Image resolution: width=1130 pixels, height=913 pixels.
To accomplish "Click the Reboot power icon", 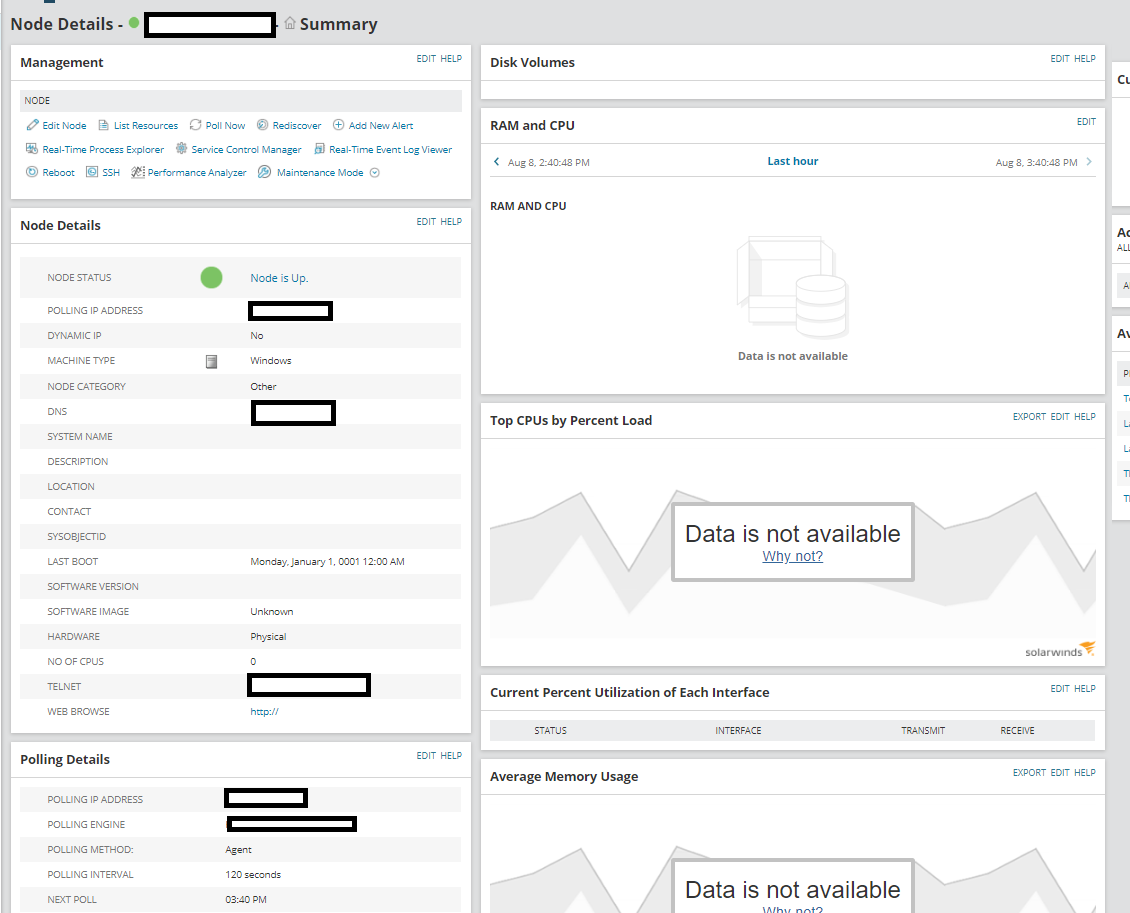I will pyautogui.click(x=32, y=172).
